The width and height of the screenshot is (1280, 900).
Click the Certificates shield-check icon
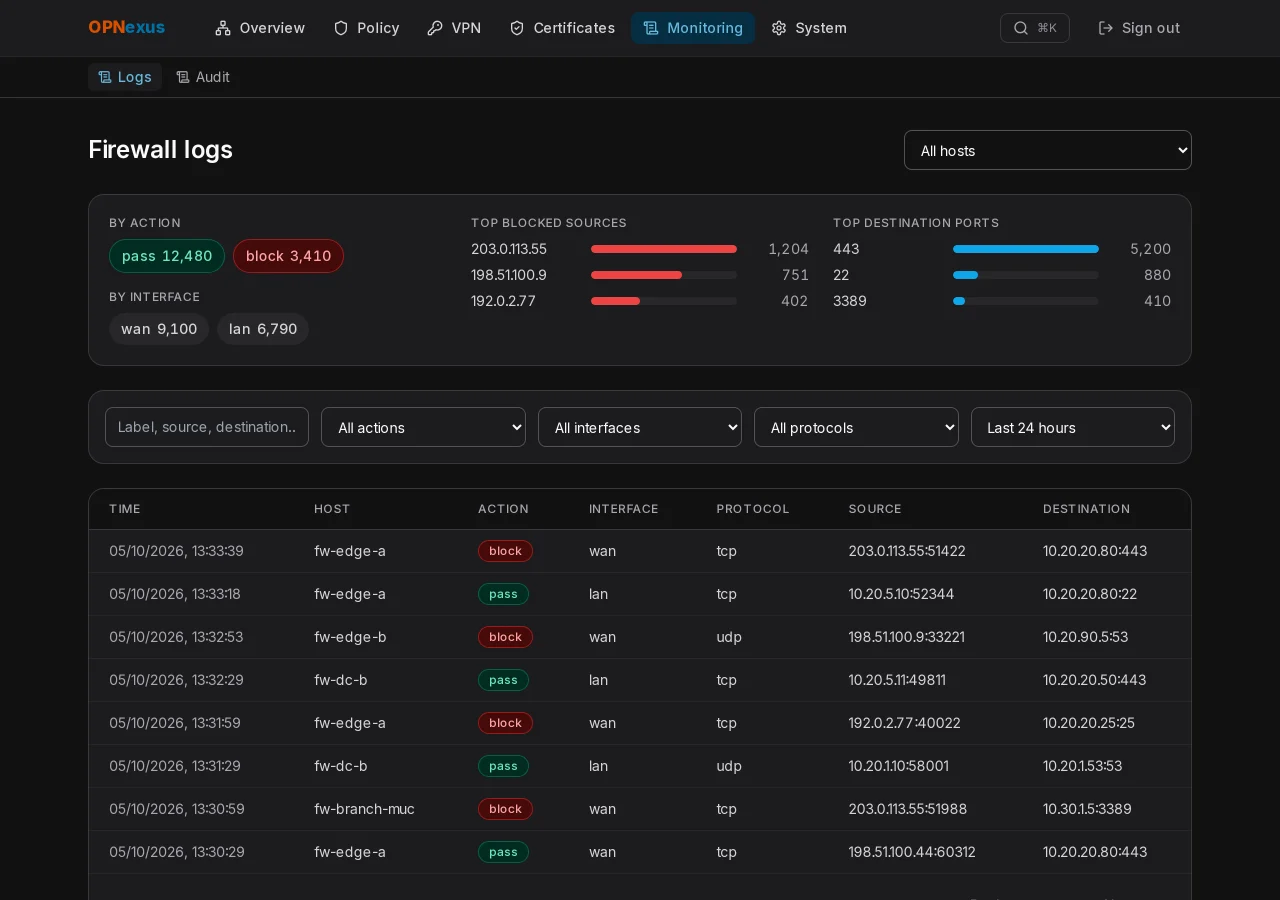(x=517, y=28)
